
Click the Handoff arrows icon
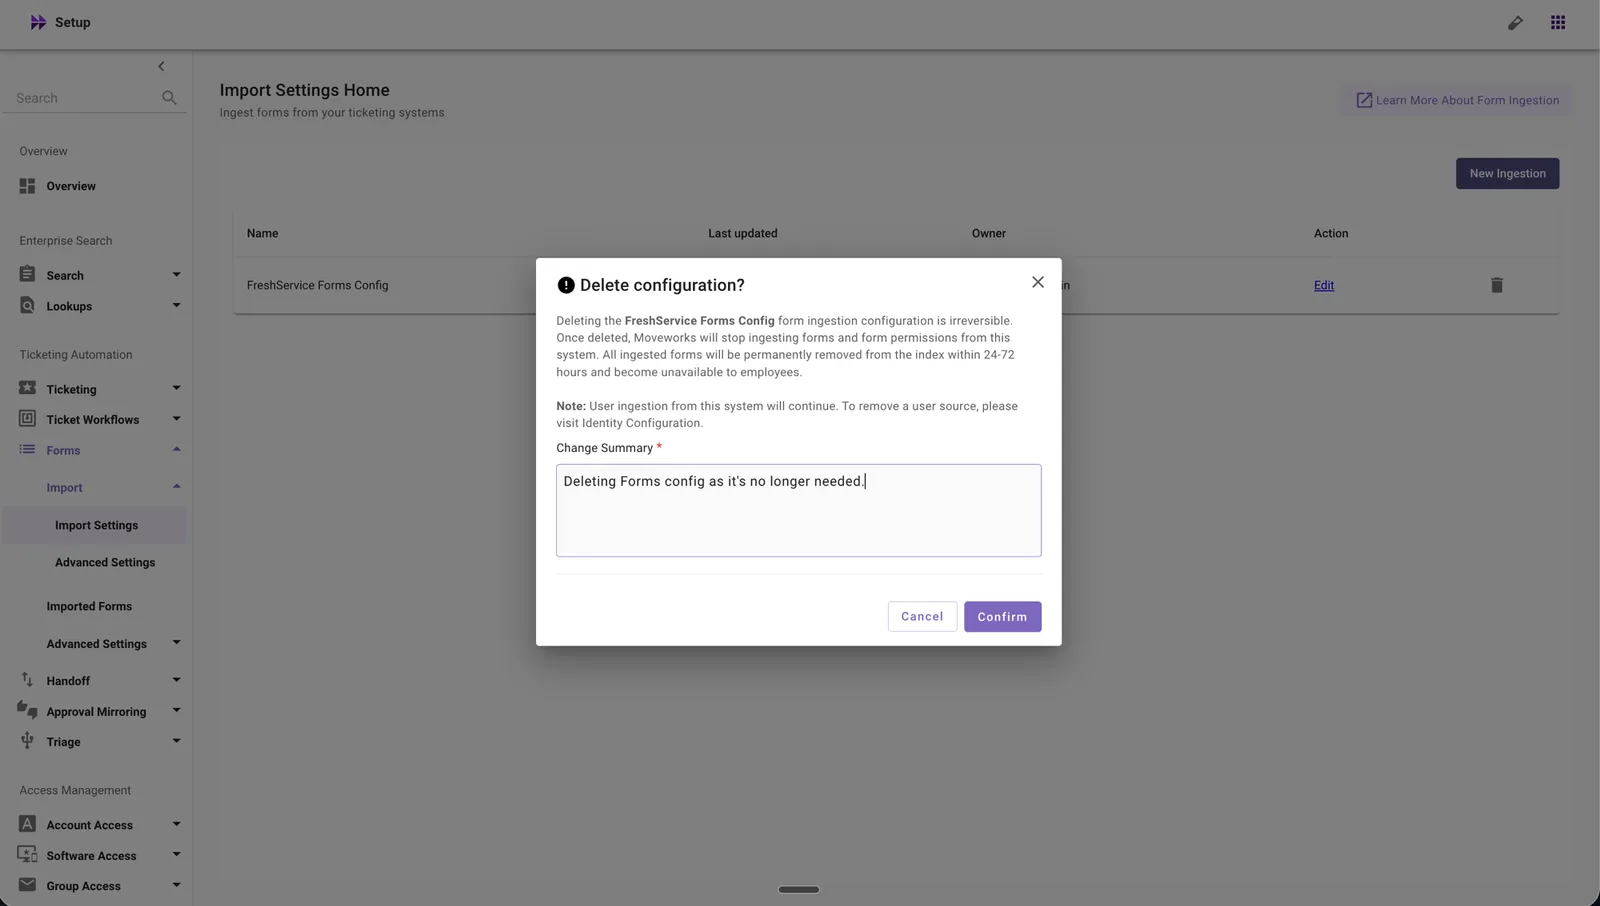27,680
